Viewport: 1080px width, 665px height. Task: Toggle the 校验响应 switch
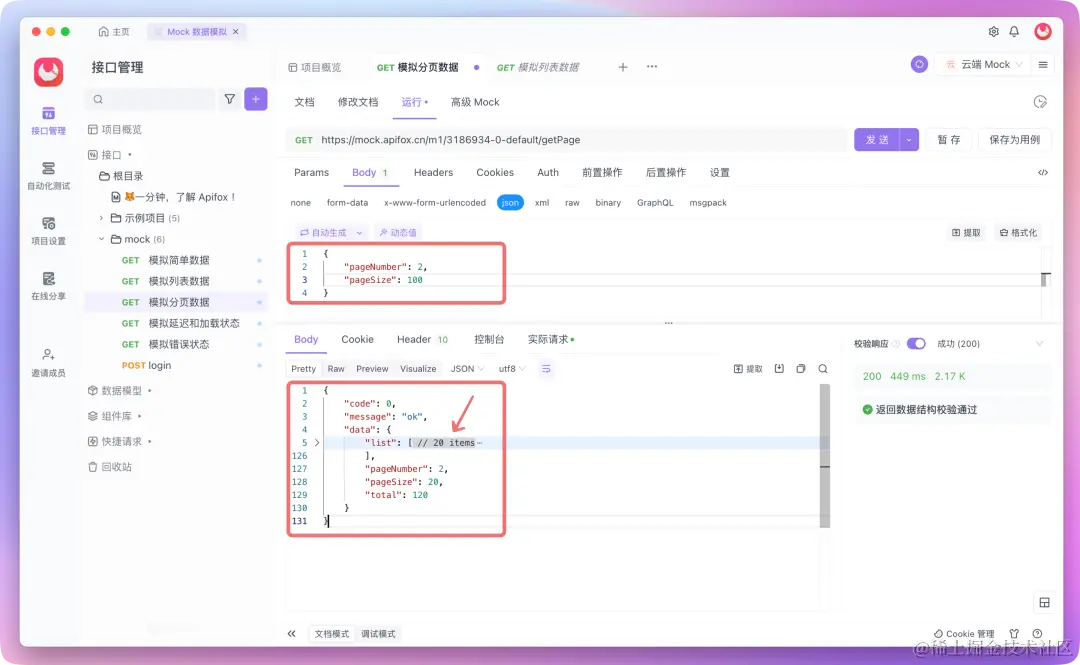(x=915, y=343)
